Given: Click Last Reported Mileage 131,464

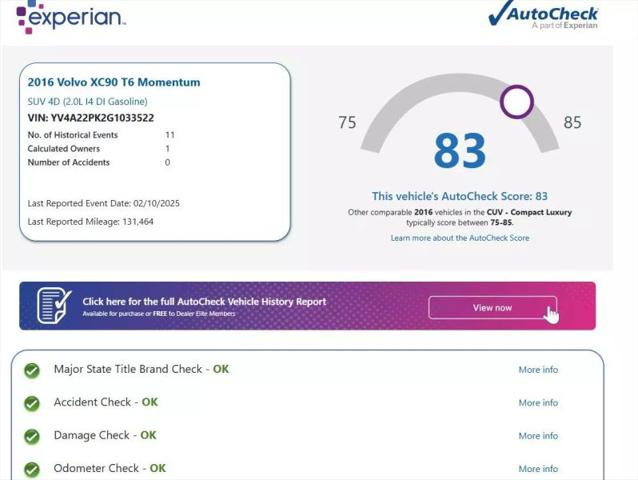Looking at the screenshot, I should [x=90, y=222].
